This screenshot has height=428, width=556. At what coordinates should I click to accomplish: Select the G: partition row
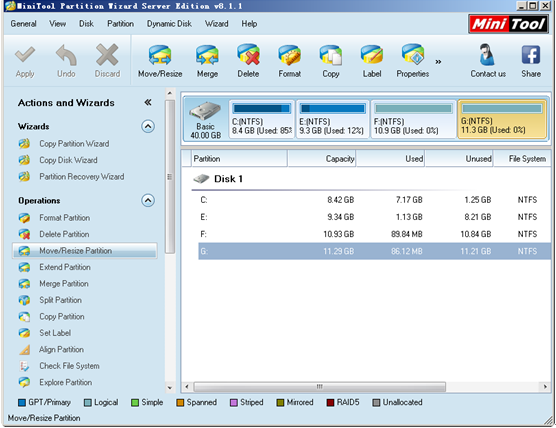374,251
